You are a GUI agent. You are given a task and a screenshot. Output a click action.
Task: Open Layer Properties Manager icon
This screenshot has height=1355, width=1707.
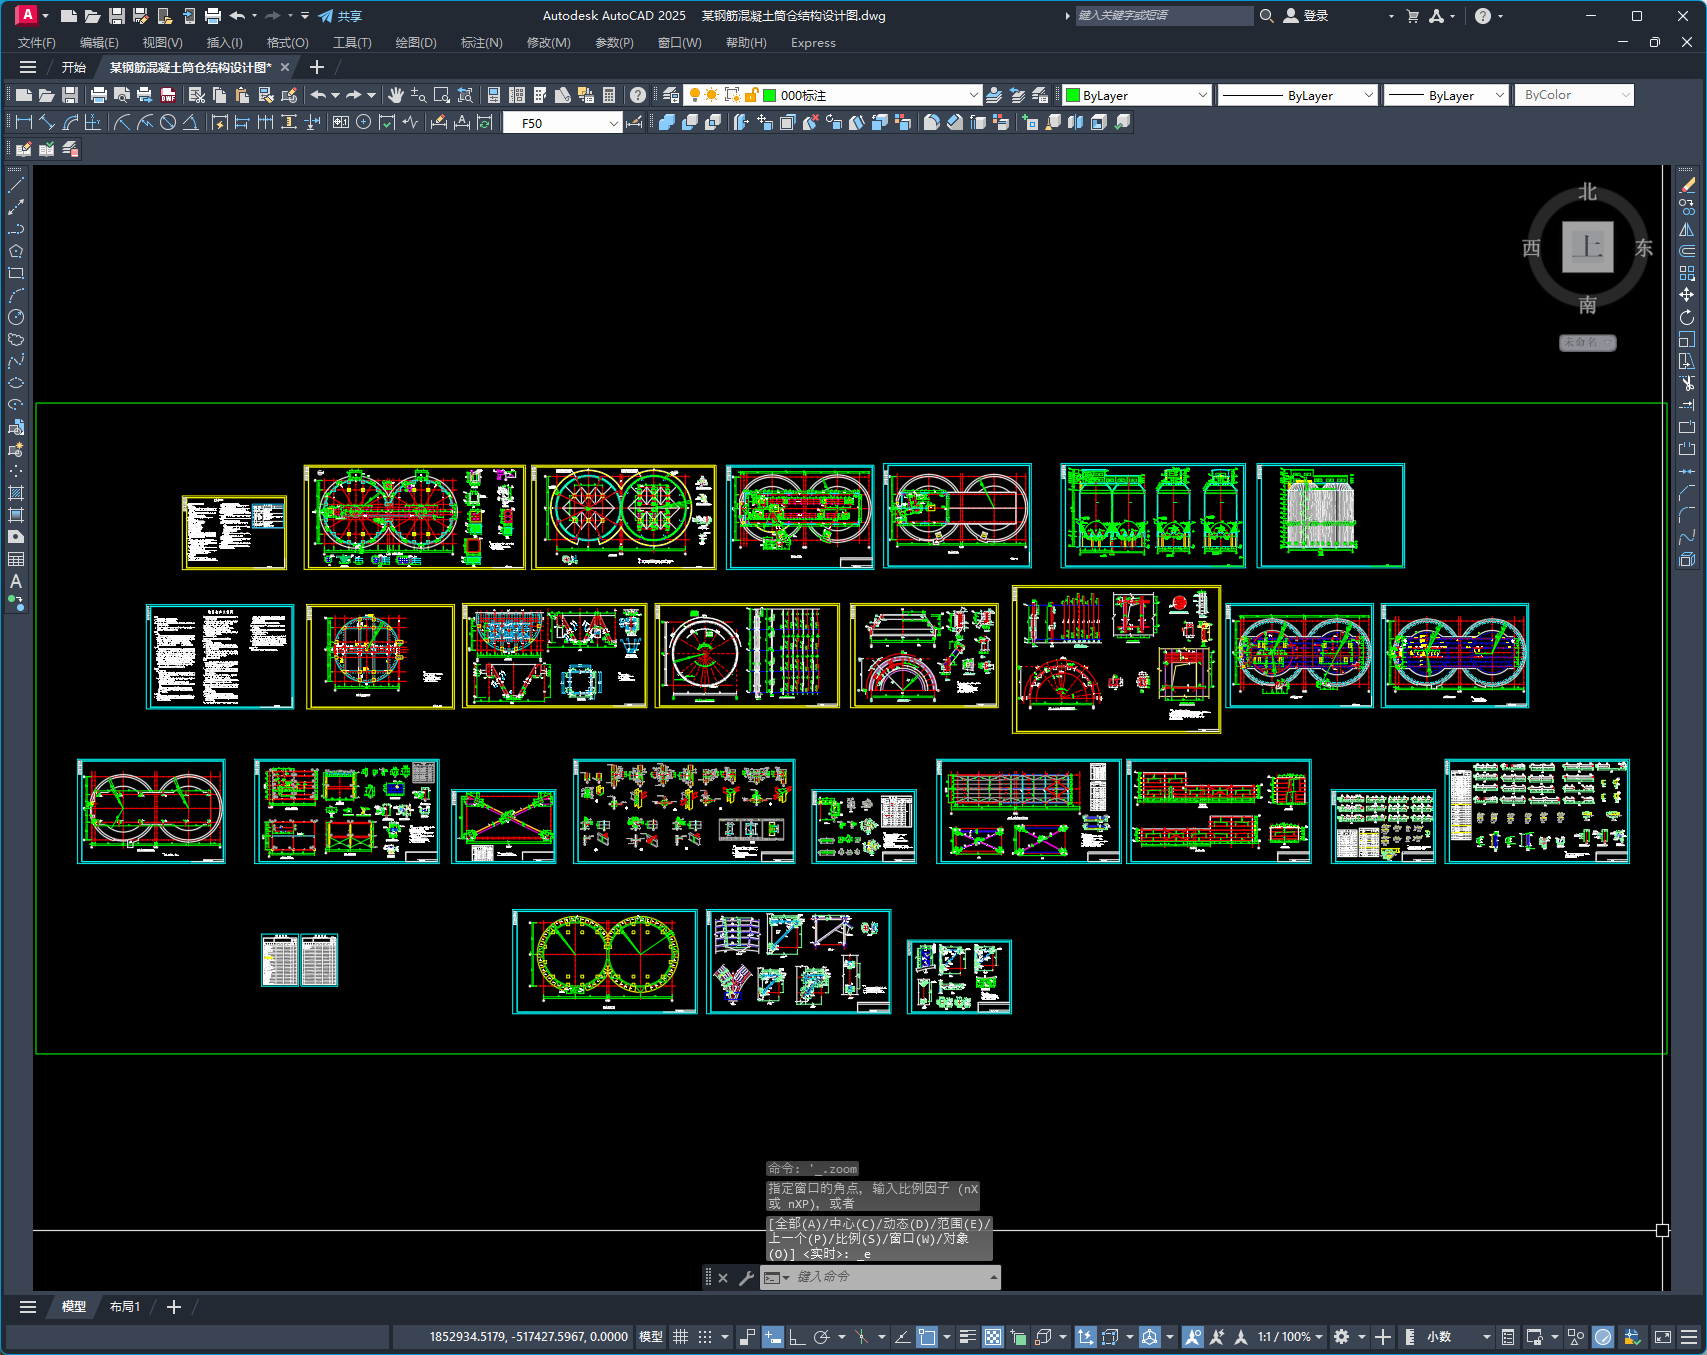pos(671,95)
